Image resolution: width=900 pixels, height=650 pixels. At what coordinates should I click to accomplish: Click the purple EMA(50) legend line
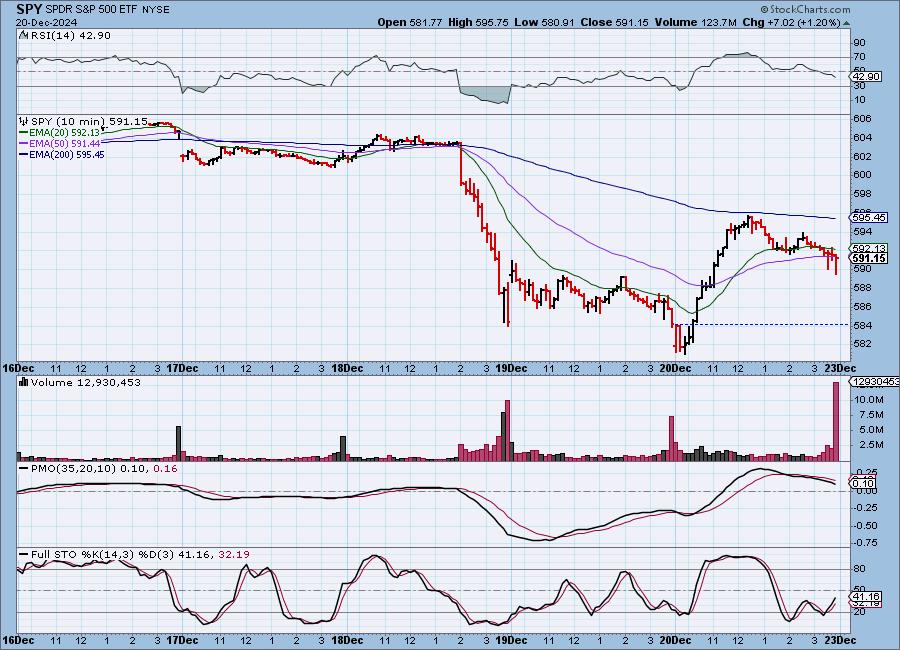click(x=24, y=144)
